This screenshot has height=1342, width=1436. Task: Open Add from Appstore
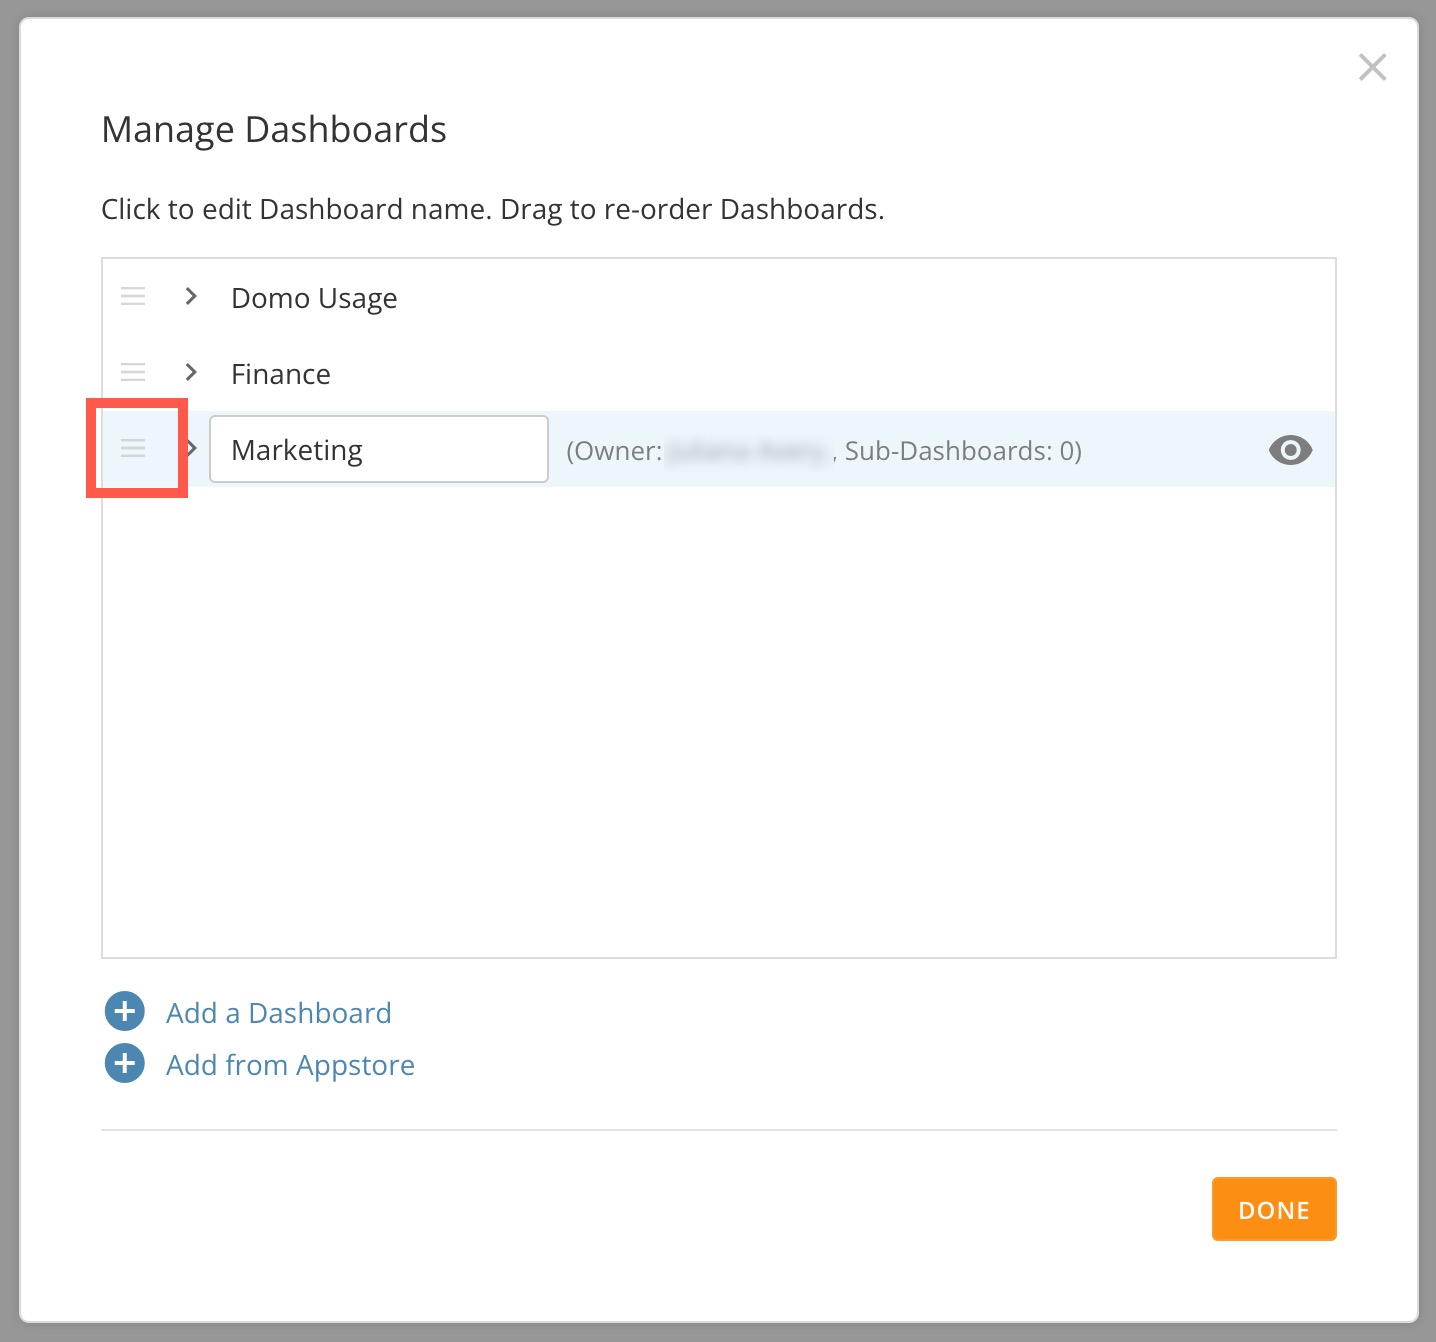click(290, 1064)
